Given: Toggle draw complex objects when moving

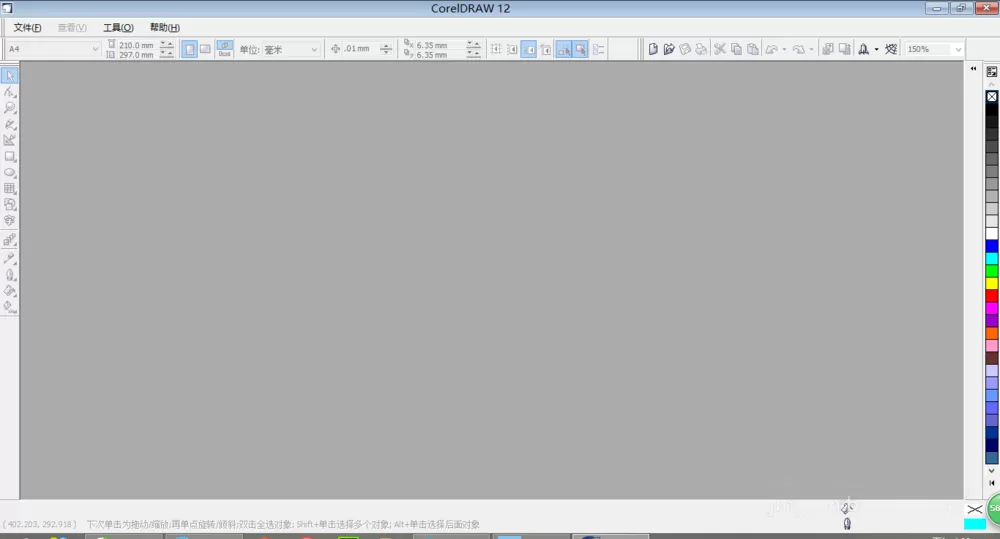Looking at the screenshot, I should [x=564, y=49].
